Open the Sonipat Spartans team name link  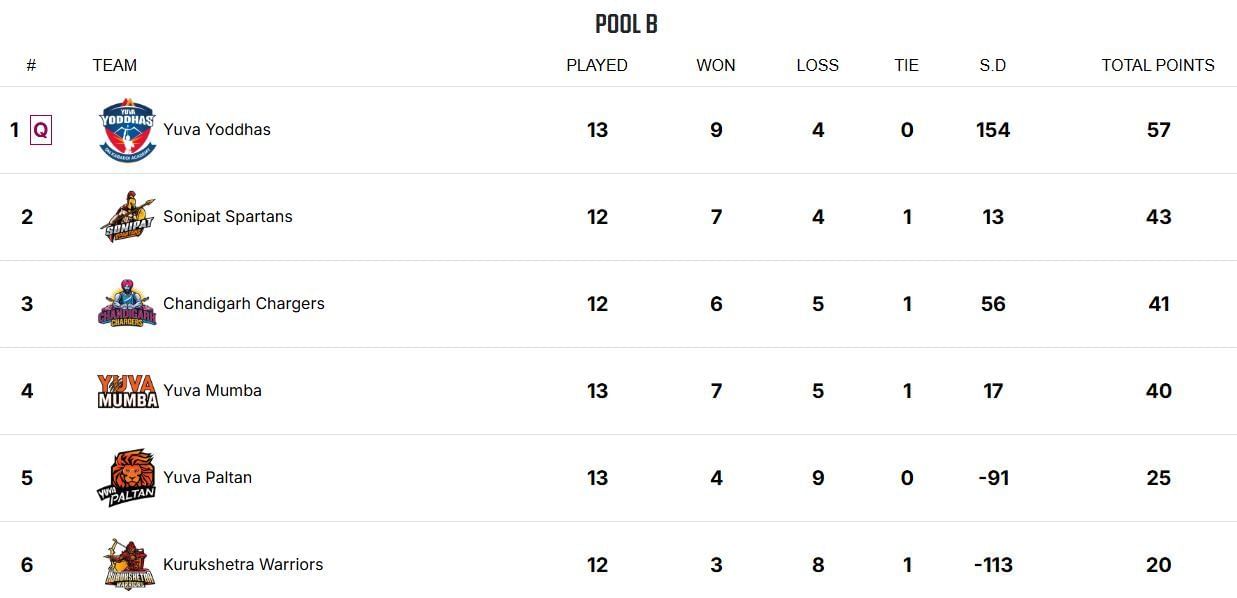(x=228, y=217)
